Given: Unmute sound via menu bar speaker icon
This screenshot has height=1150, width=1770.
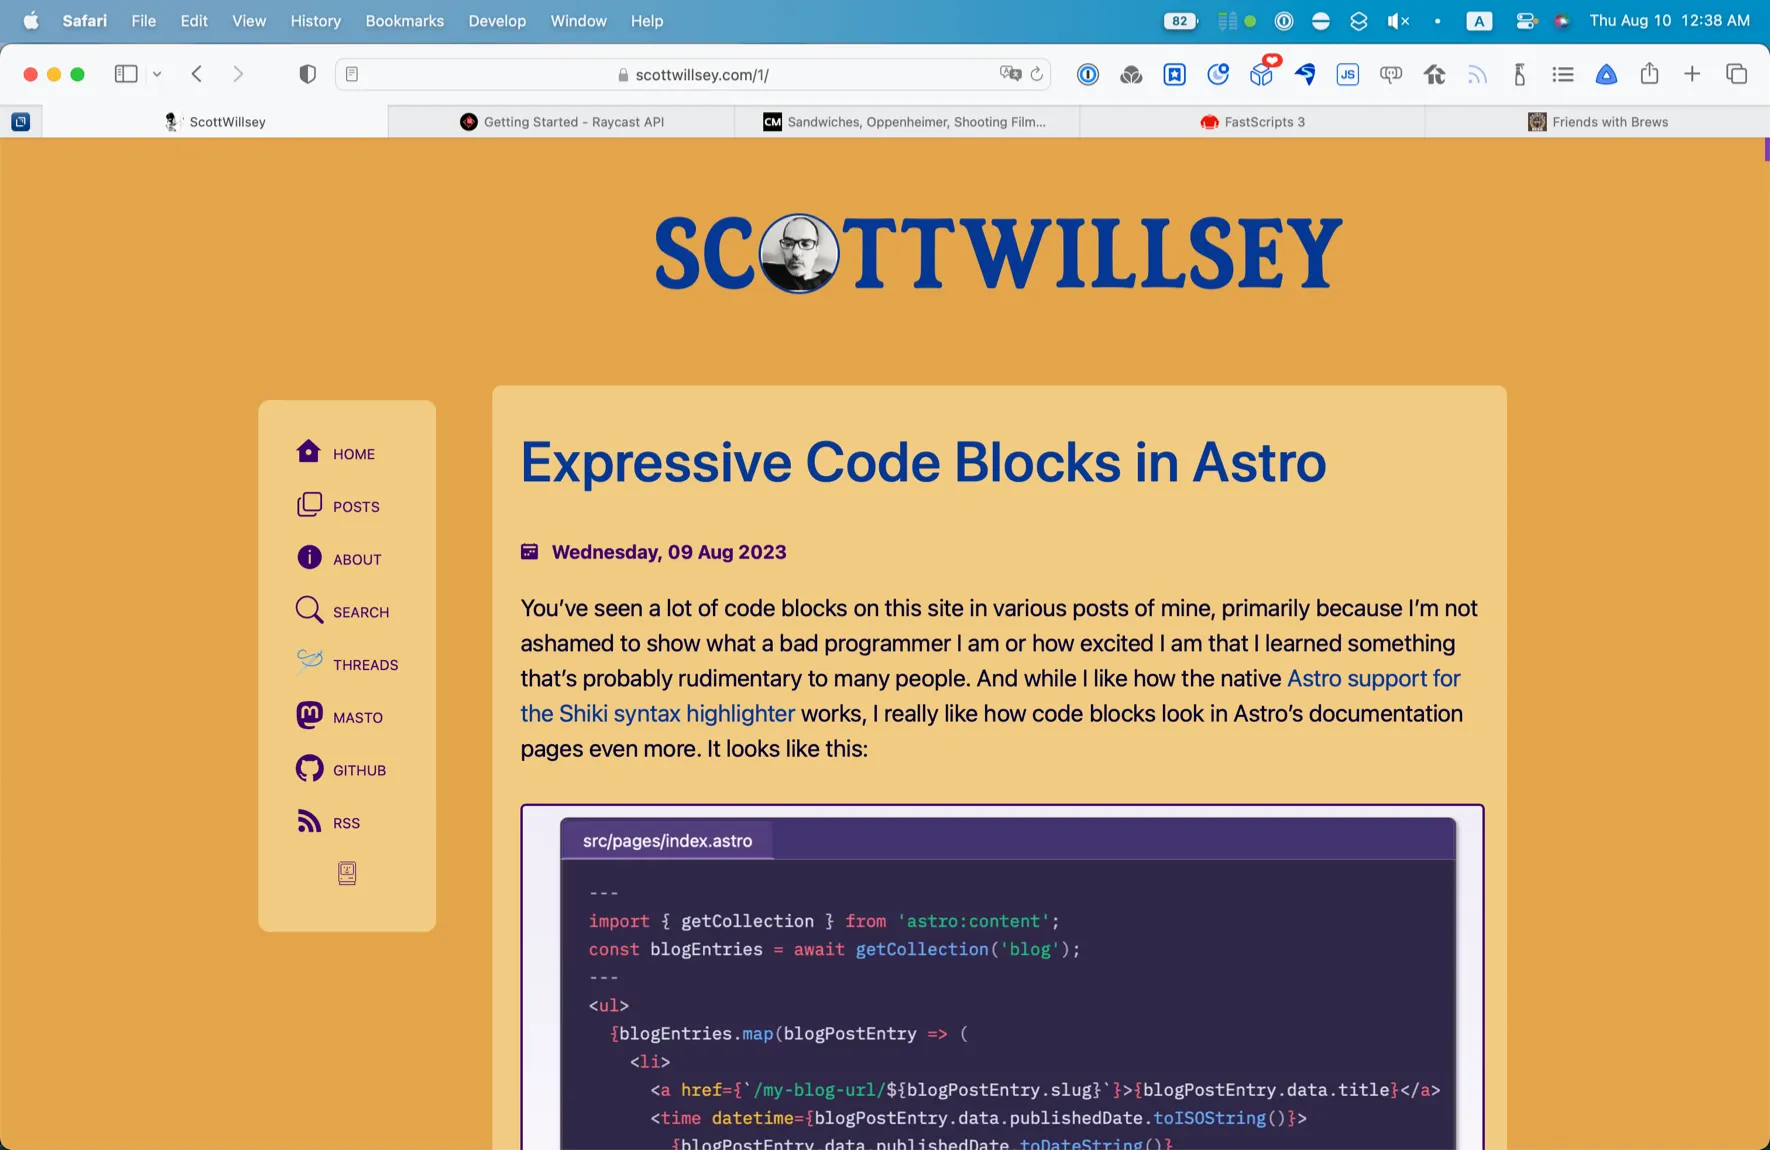Looking at the screenshot, I should pos(1397,20).
